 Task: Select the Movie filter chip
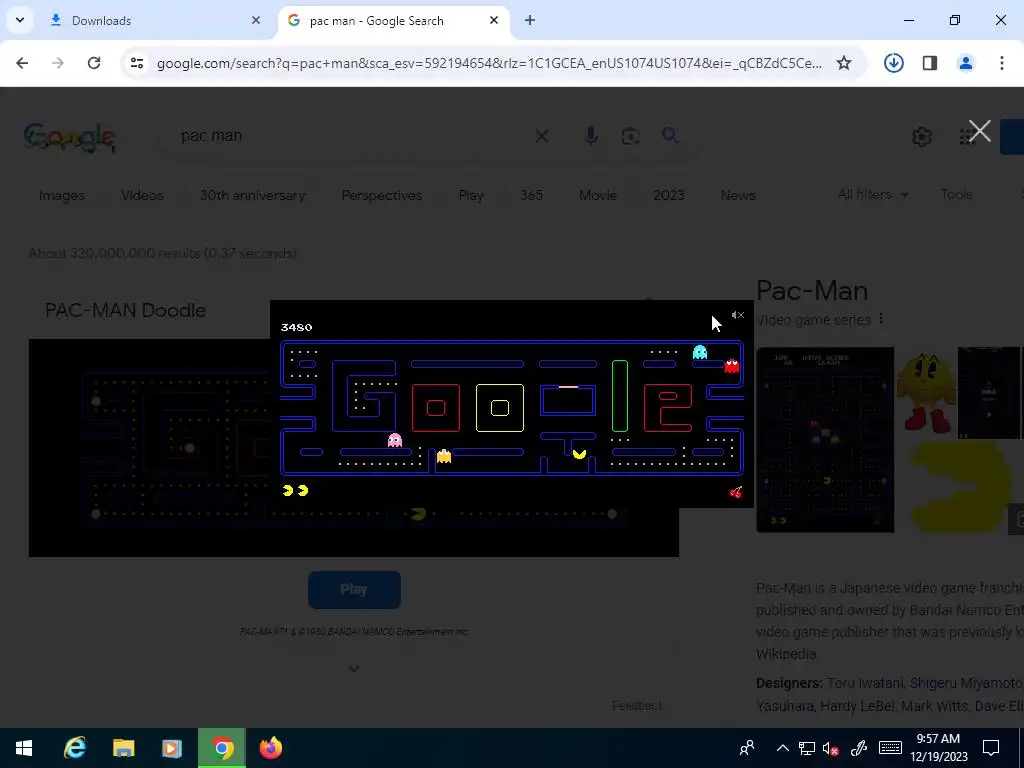click(598, 195)
